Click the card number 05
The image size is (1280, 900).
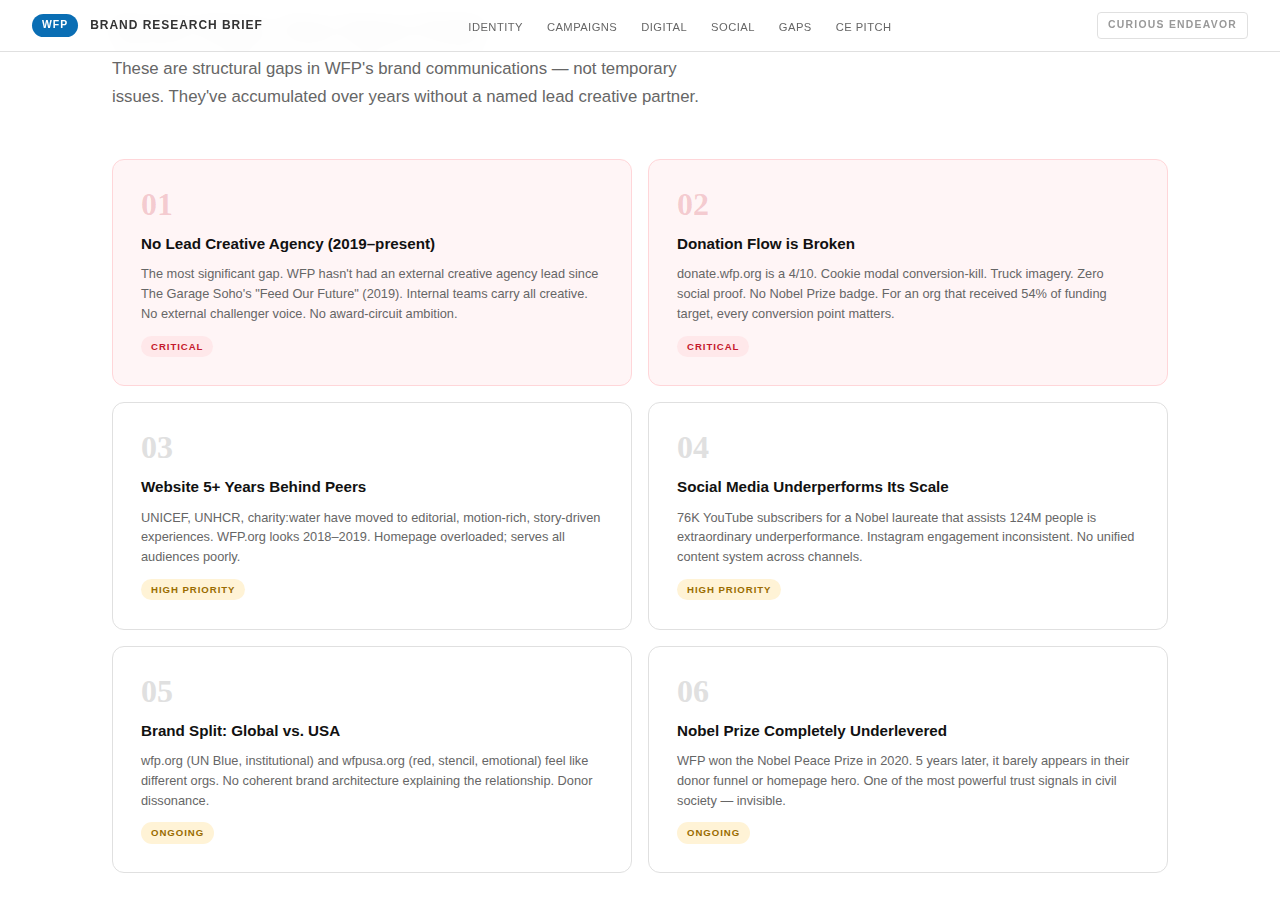pyautogui.click(x=157, y=692)
